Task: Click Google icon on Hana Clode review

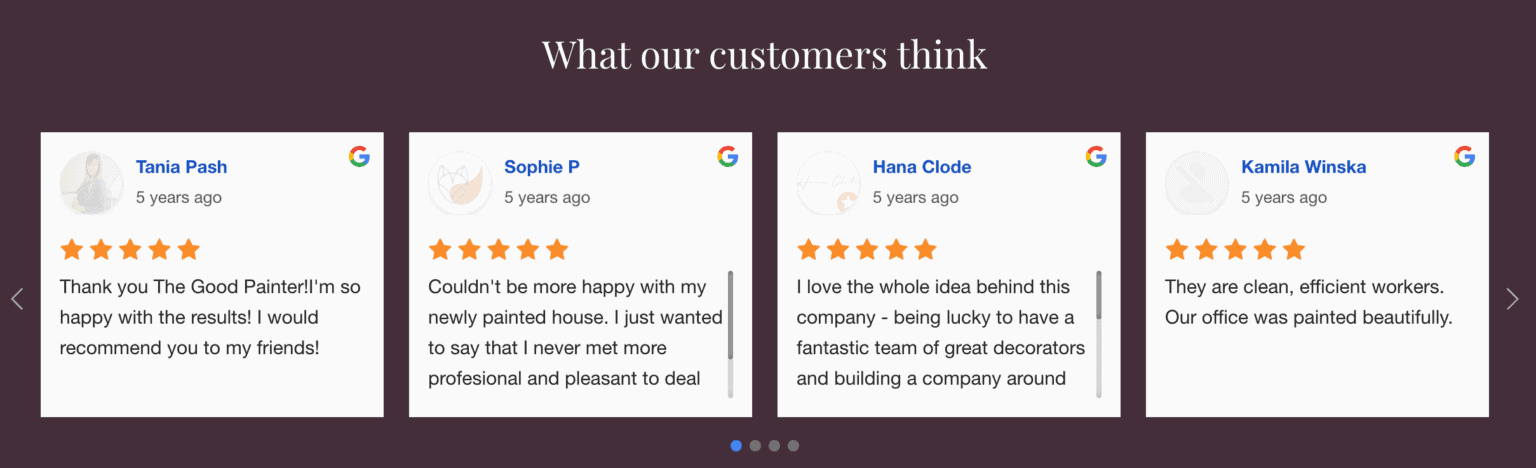Action: click(1096, 156)
